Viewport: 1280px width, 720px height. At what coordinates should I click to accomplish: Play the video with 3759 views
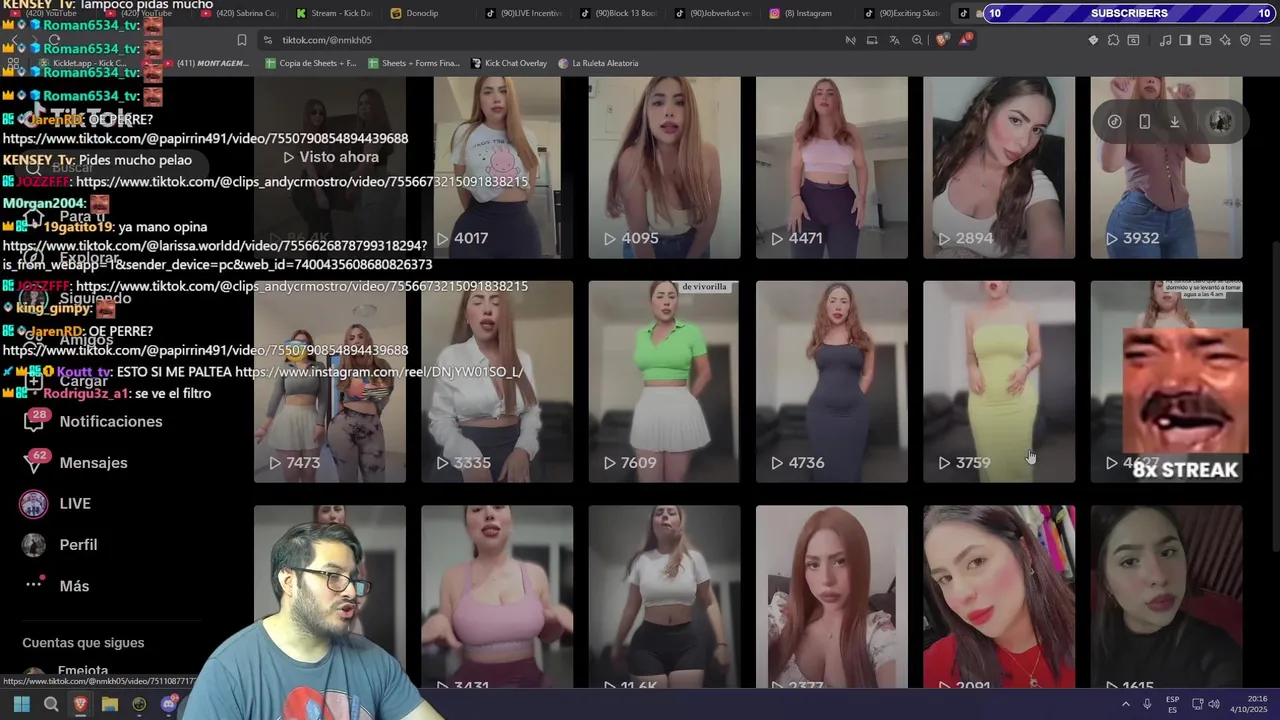(999, 382)
